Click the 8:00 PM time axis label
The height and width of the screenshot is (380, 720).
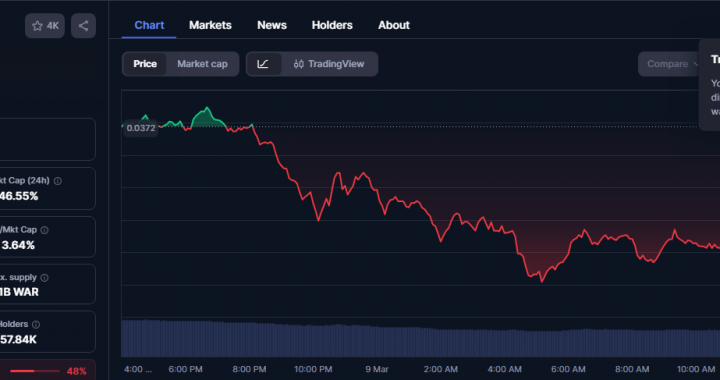point(248,369)
